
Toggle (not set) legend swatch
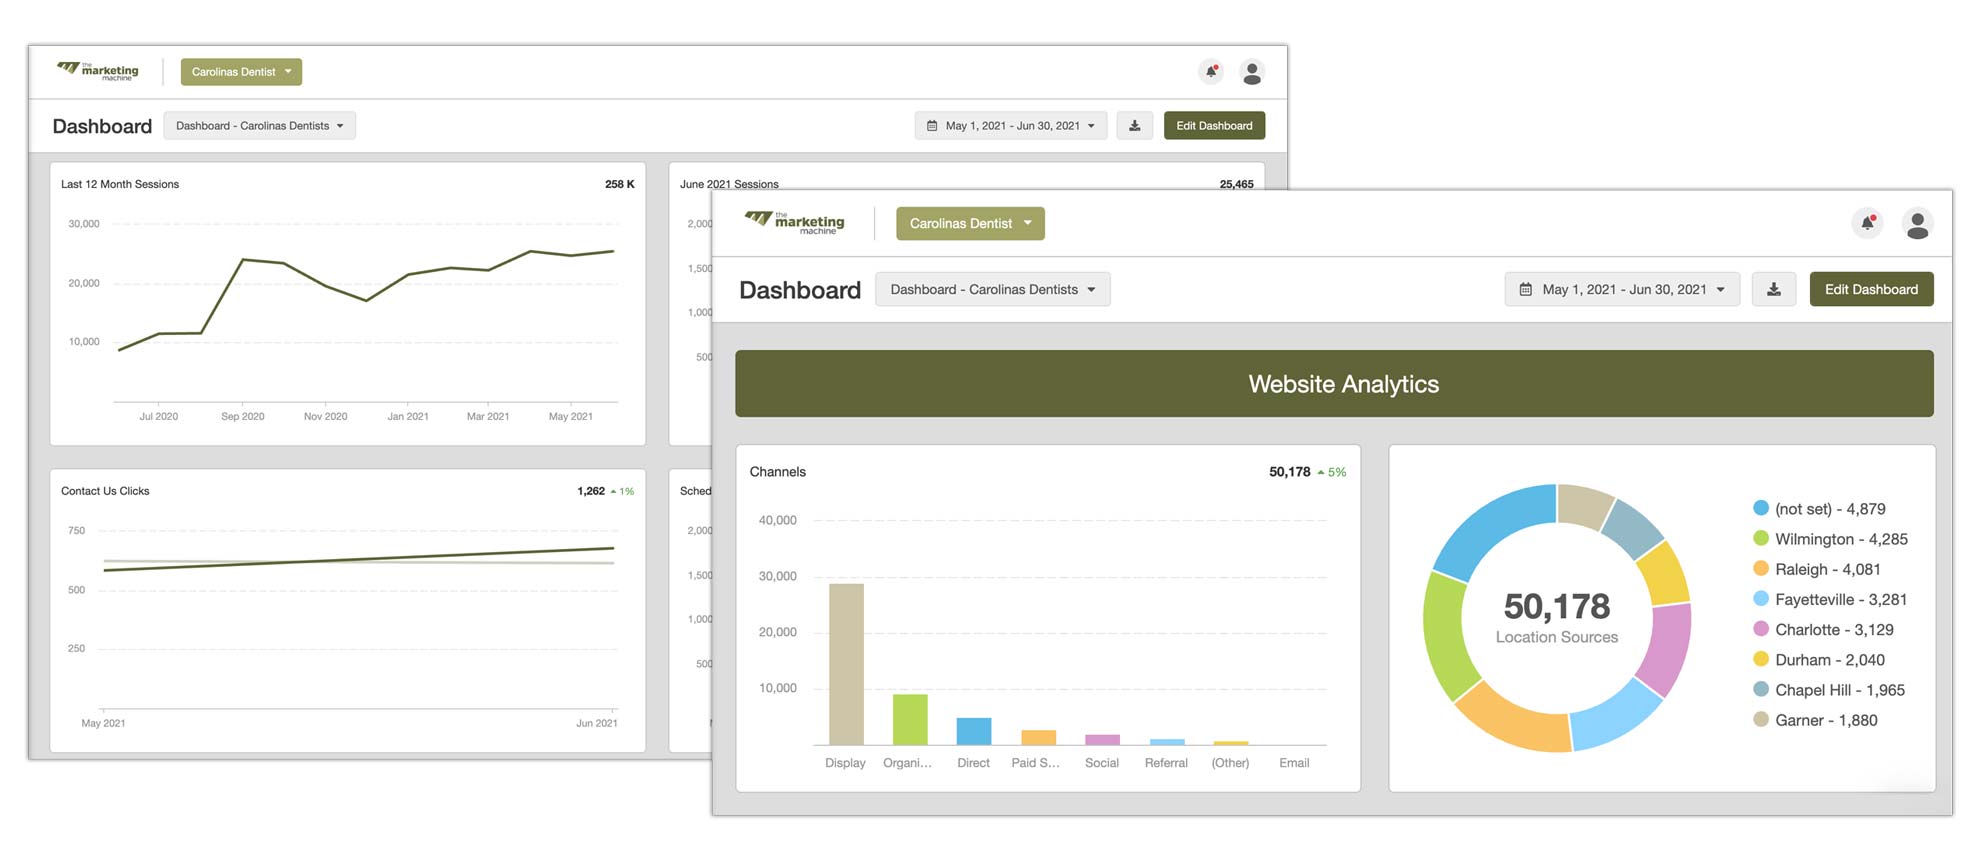[x=1761, y=508]
